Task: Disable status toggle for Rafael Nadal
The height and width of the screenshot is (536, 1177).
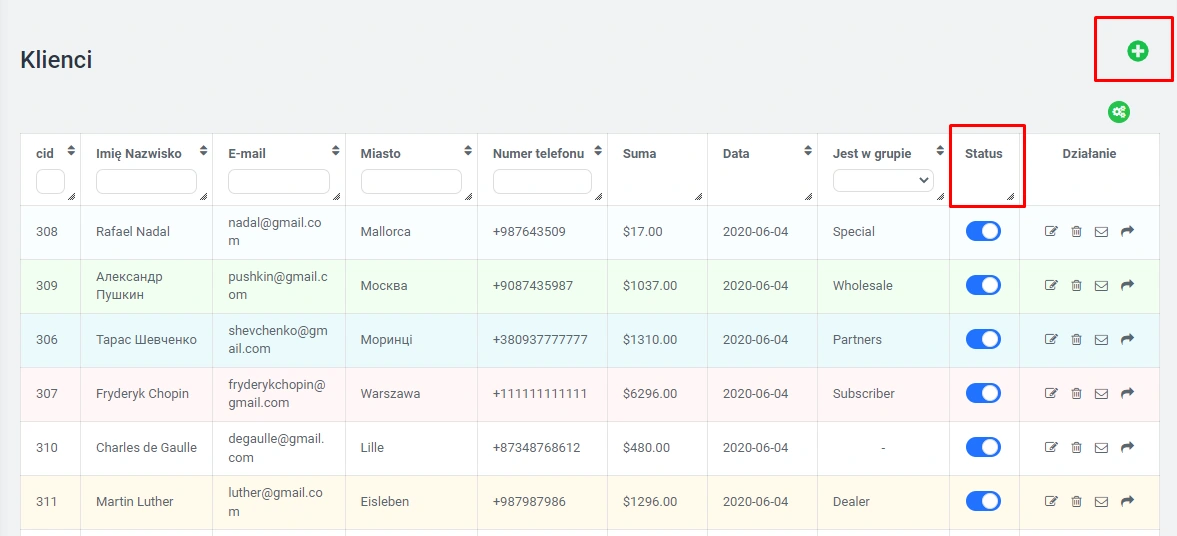Action: (983, 231)
